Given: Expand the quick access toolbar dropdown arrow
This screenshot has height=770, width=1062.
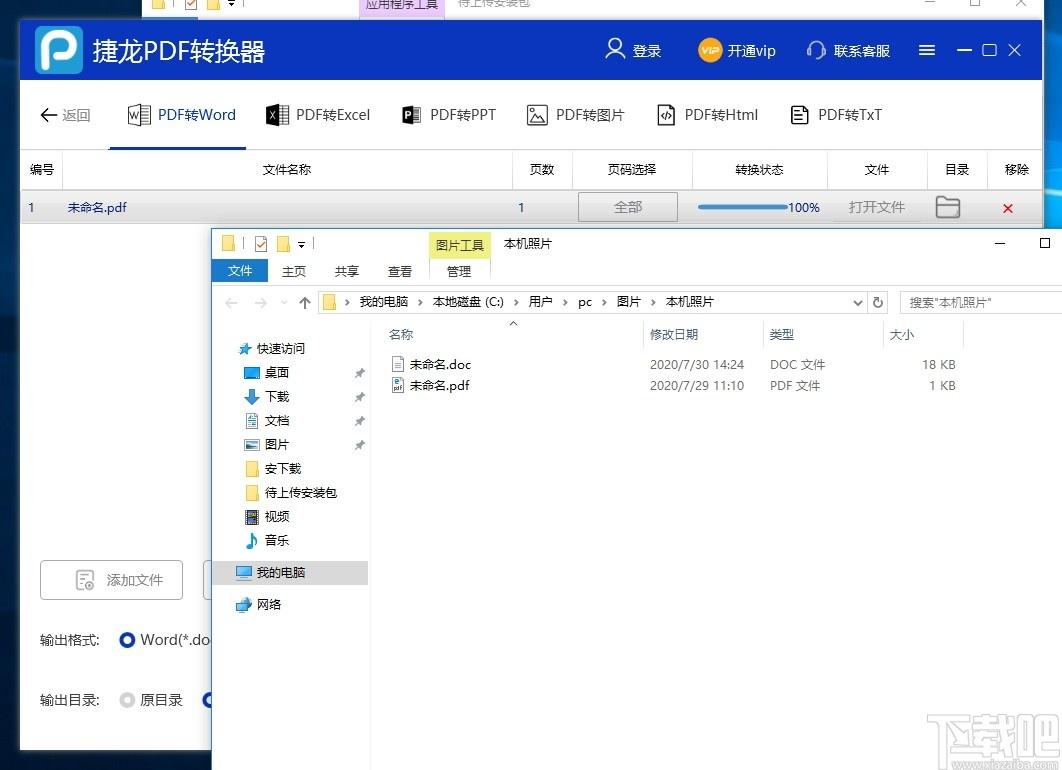Looking at the screenshot, I should pos(301,244).
